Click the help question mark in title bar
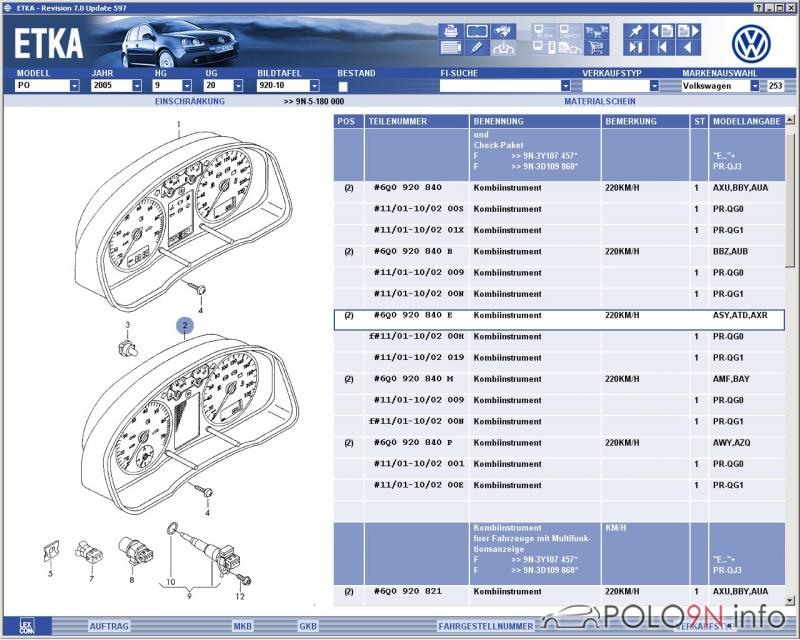 tap(759, 8)
